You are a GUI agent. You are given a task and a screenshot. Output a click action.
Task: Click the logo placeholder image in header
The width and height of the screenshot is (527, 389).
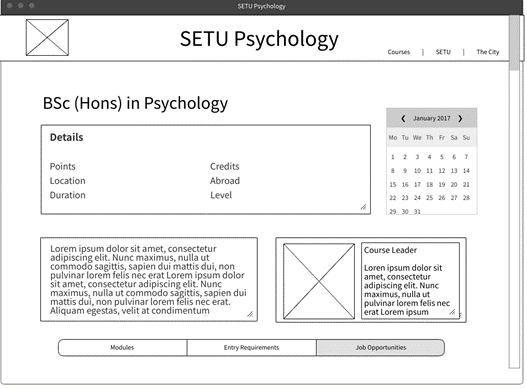coord(47,37)
